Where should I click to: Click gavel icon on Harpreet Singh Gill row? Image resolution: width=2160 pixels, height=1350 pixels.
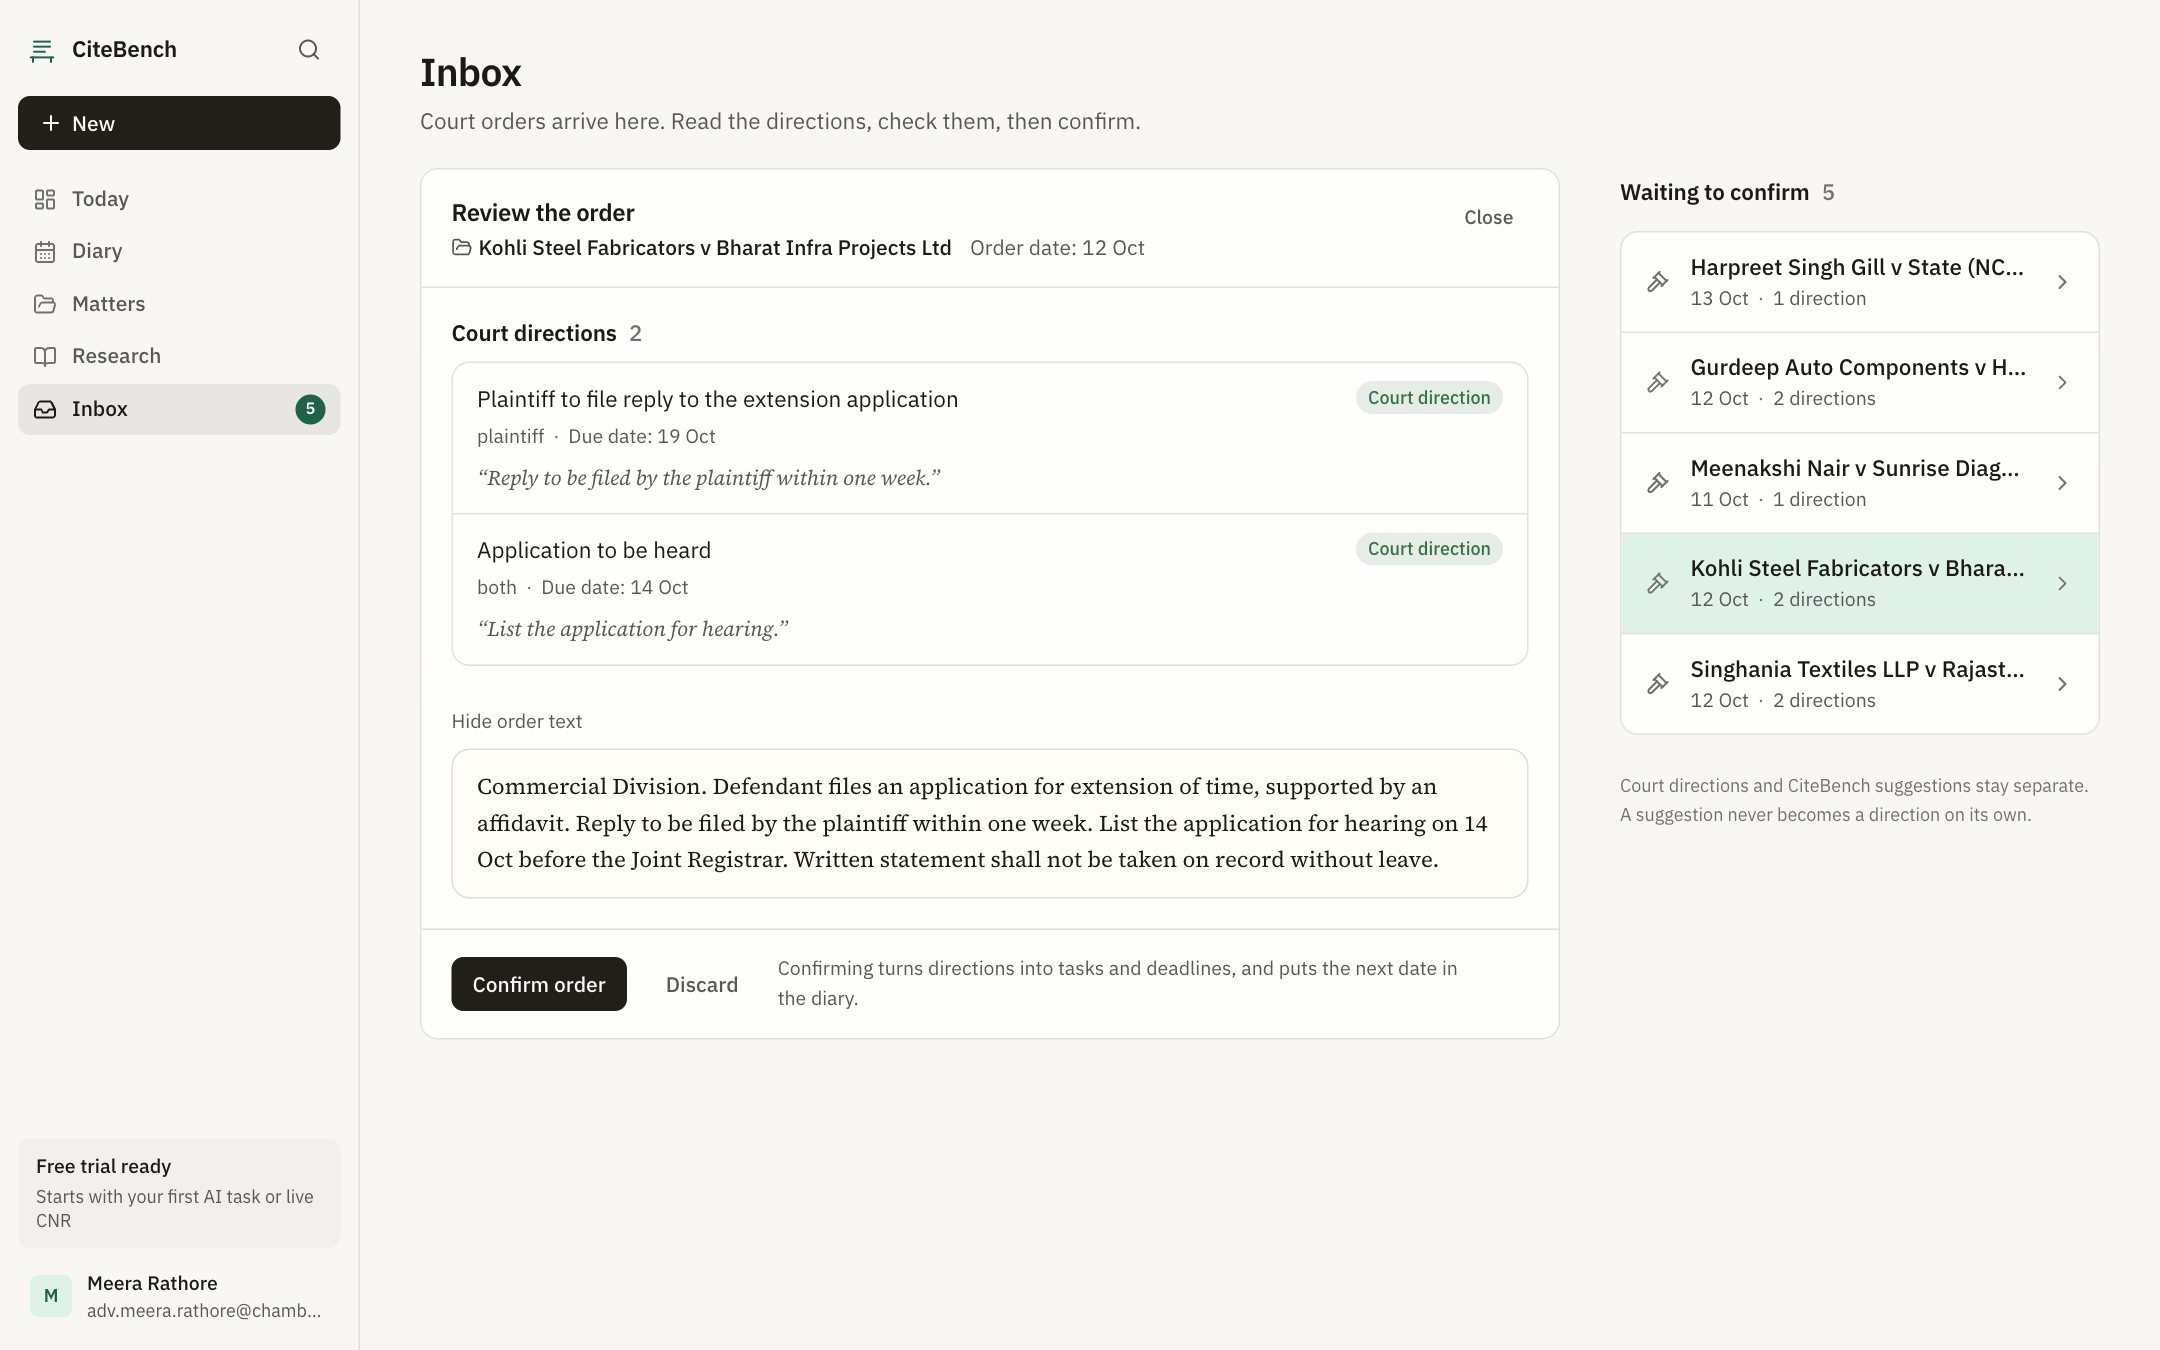pos(1658,282)
